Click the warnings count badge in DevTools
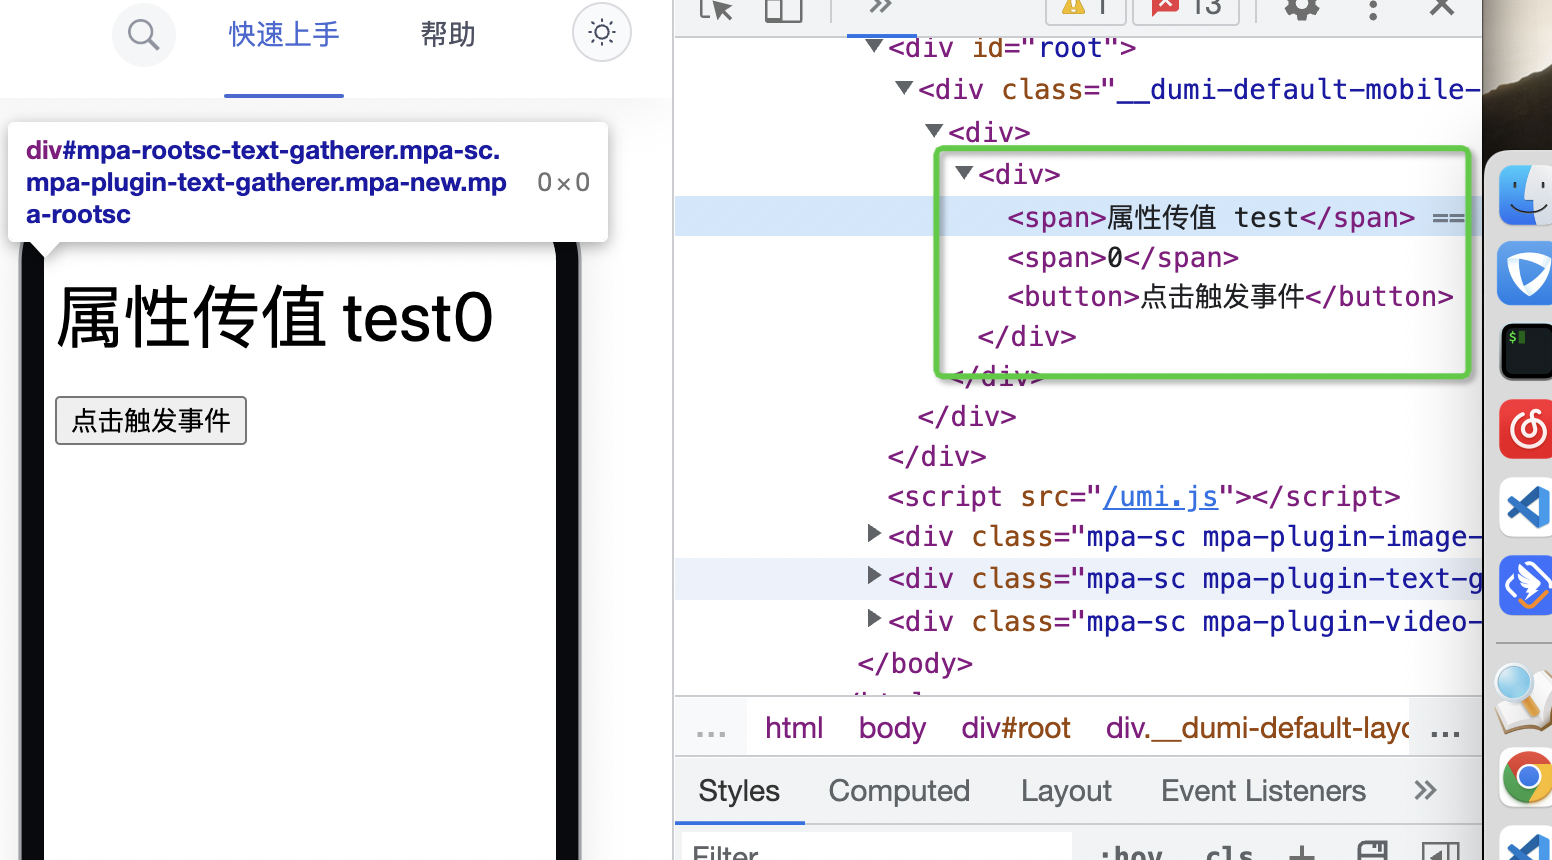This screenshot has height=860, width=1552. (x=1087, y=8)
